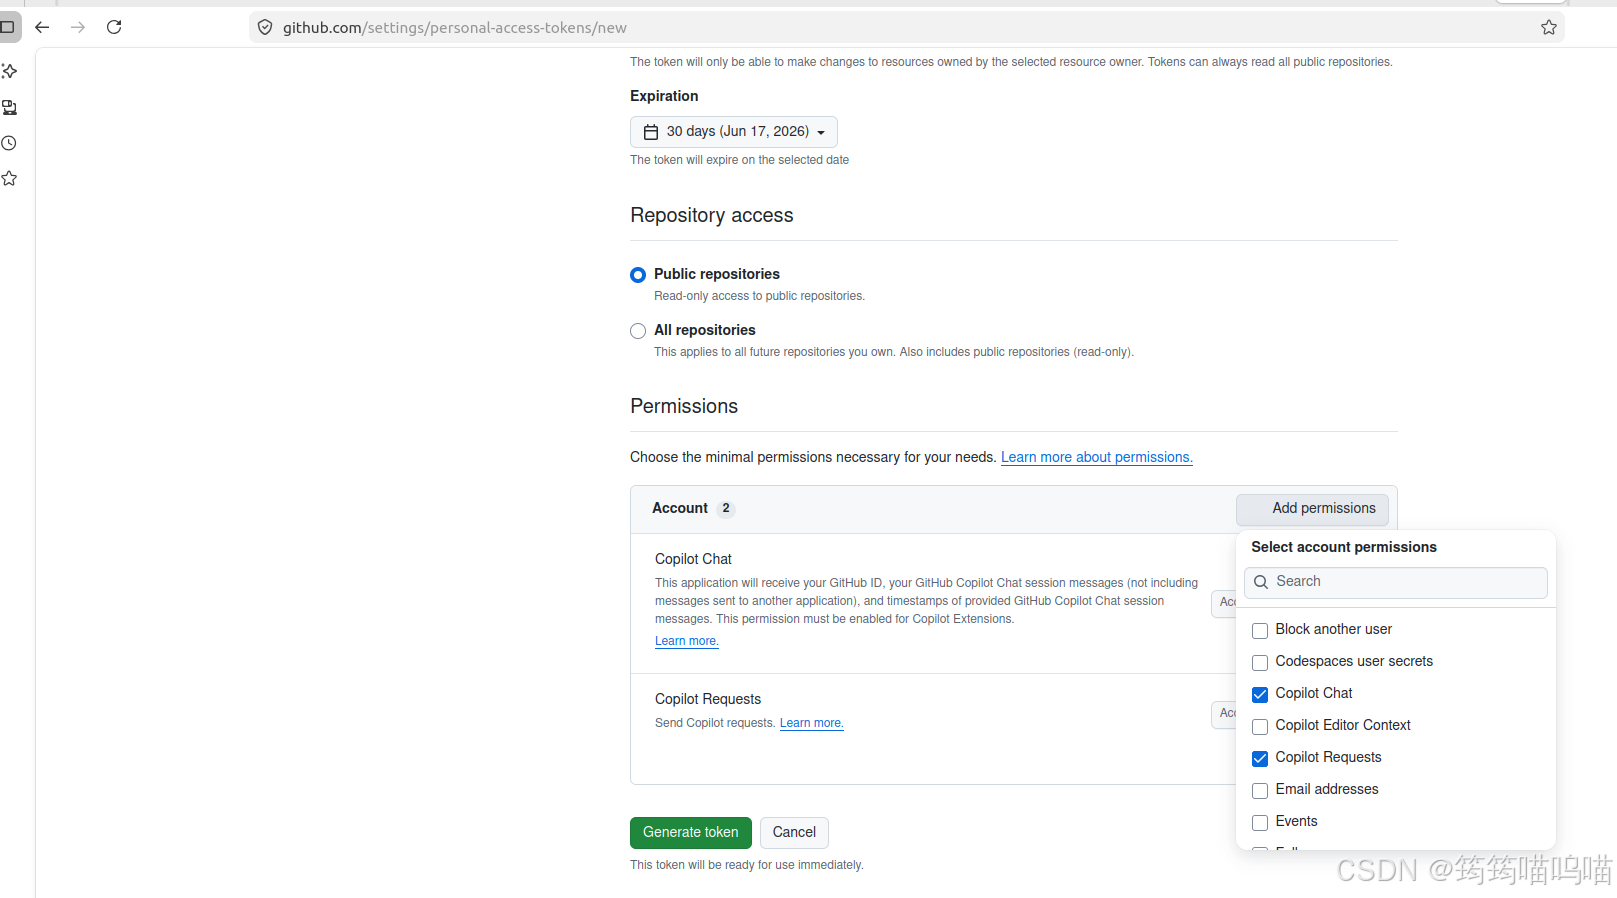The image size is (1617, 898).
Task: Open the favorites star icon in sidebar
Action: 9,178
